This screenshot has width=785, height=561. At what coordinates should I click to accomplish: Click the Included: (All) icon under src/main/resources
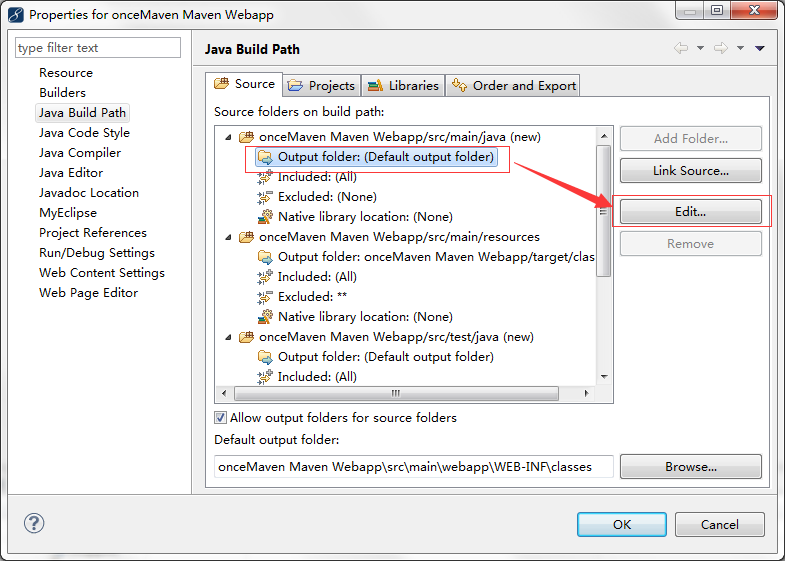265,277
